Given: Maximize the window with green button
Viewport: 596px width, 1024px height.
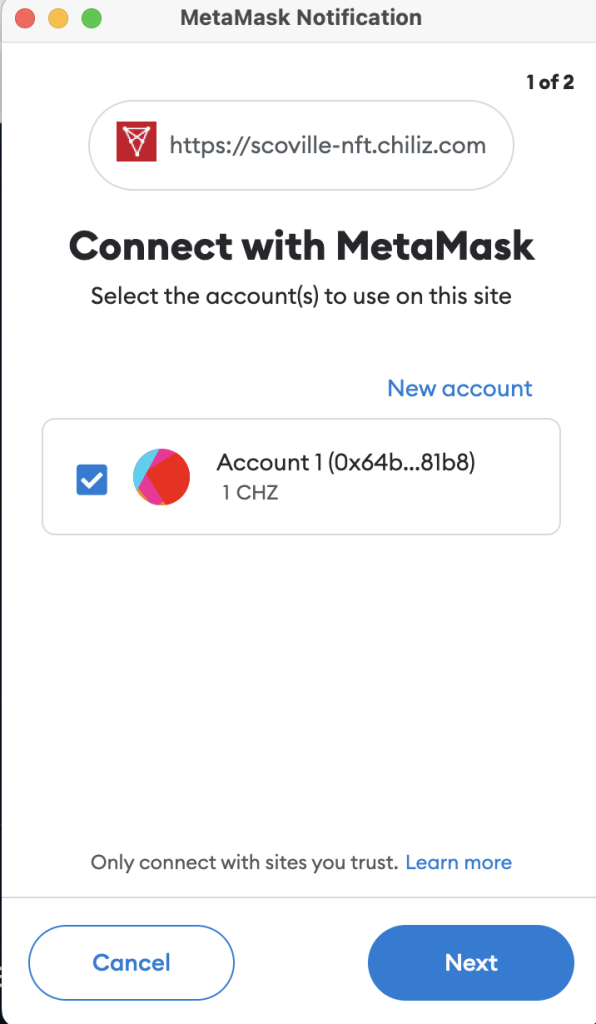Looking at the screenshot, I should 91,18.
